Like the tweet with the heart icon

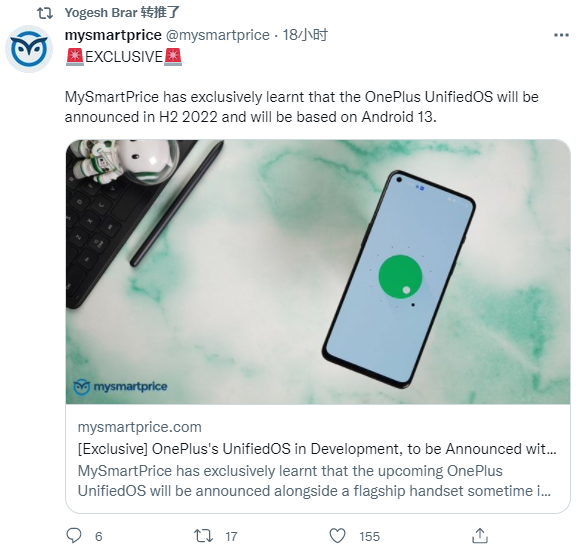337,536
